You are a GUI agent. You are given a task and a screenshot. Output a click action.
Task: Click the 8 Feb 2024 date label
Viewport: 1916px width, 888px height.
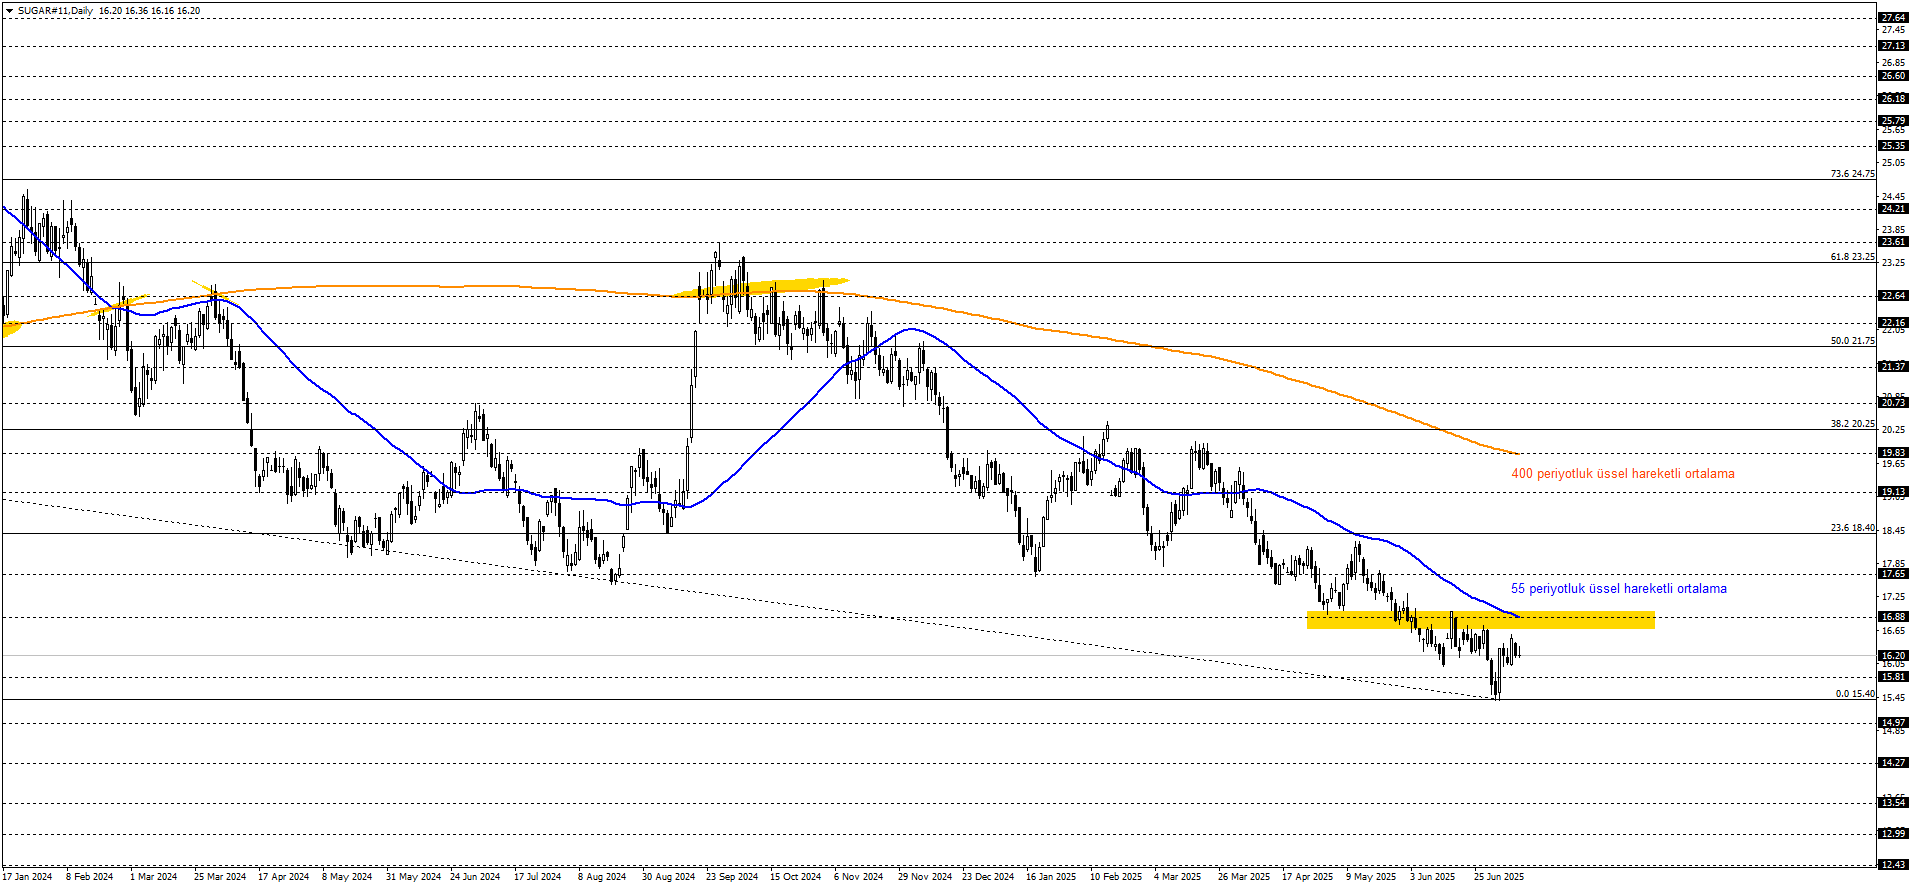[x=90, y=877]
